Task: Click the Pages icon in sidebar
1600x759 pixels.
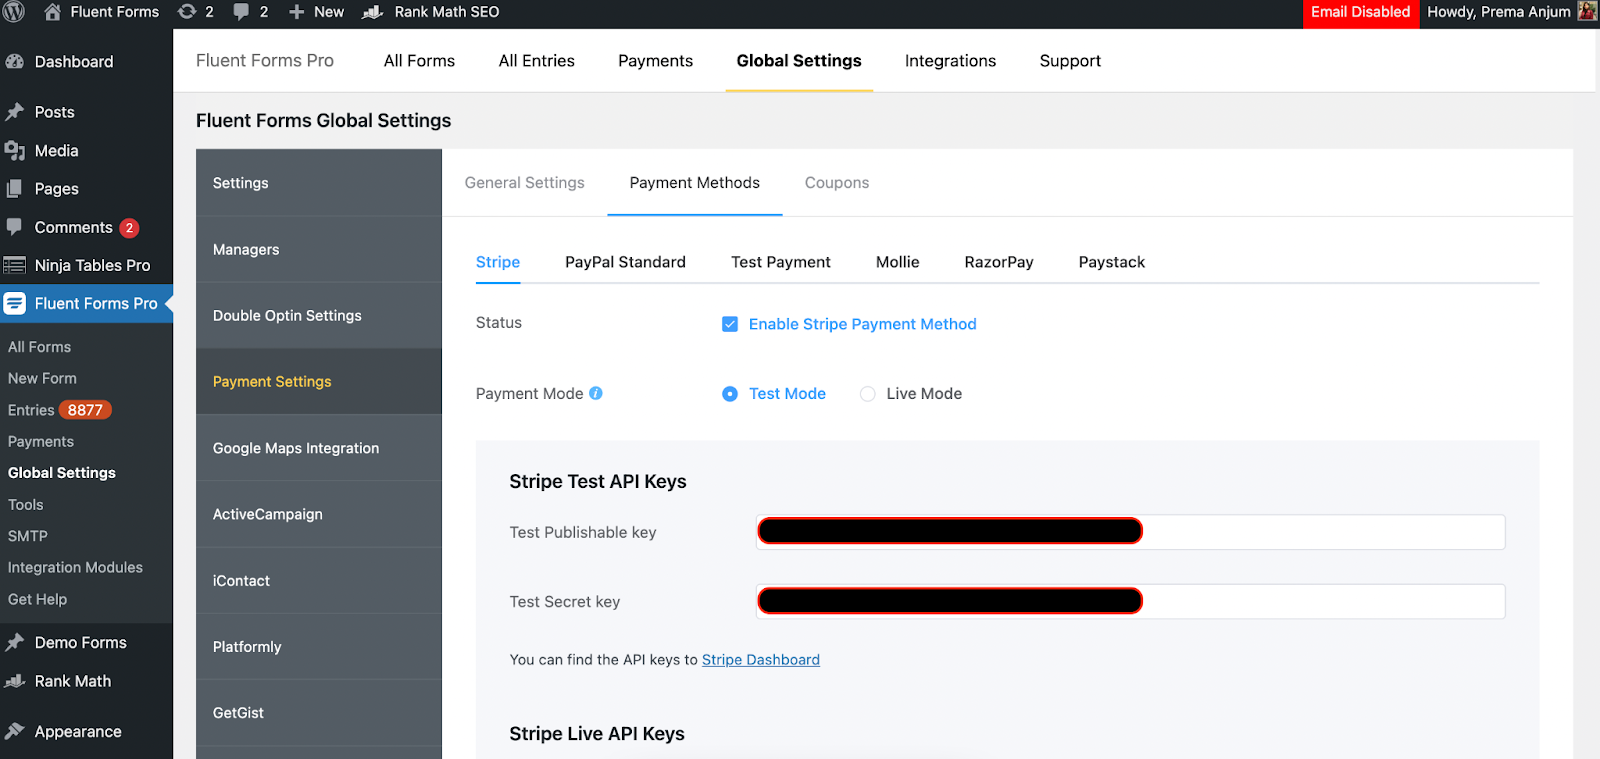Action: click(14, 189)
